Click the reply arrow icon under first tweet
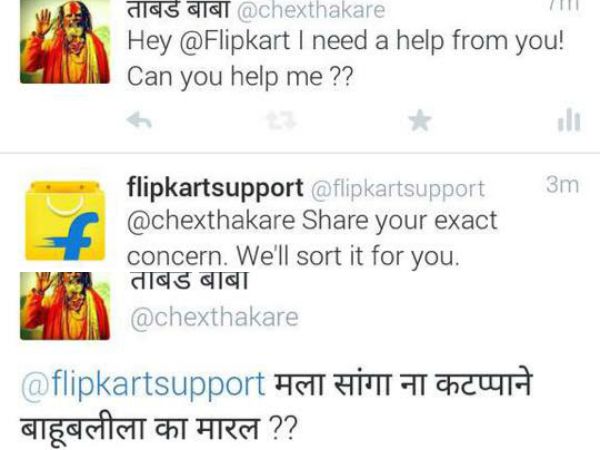 point(139,121)
